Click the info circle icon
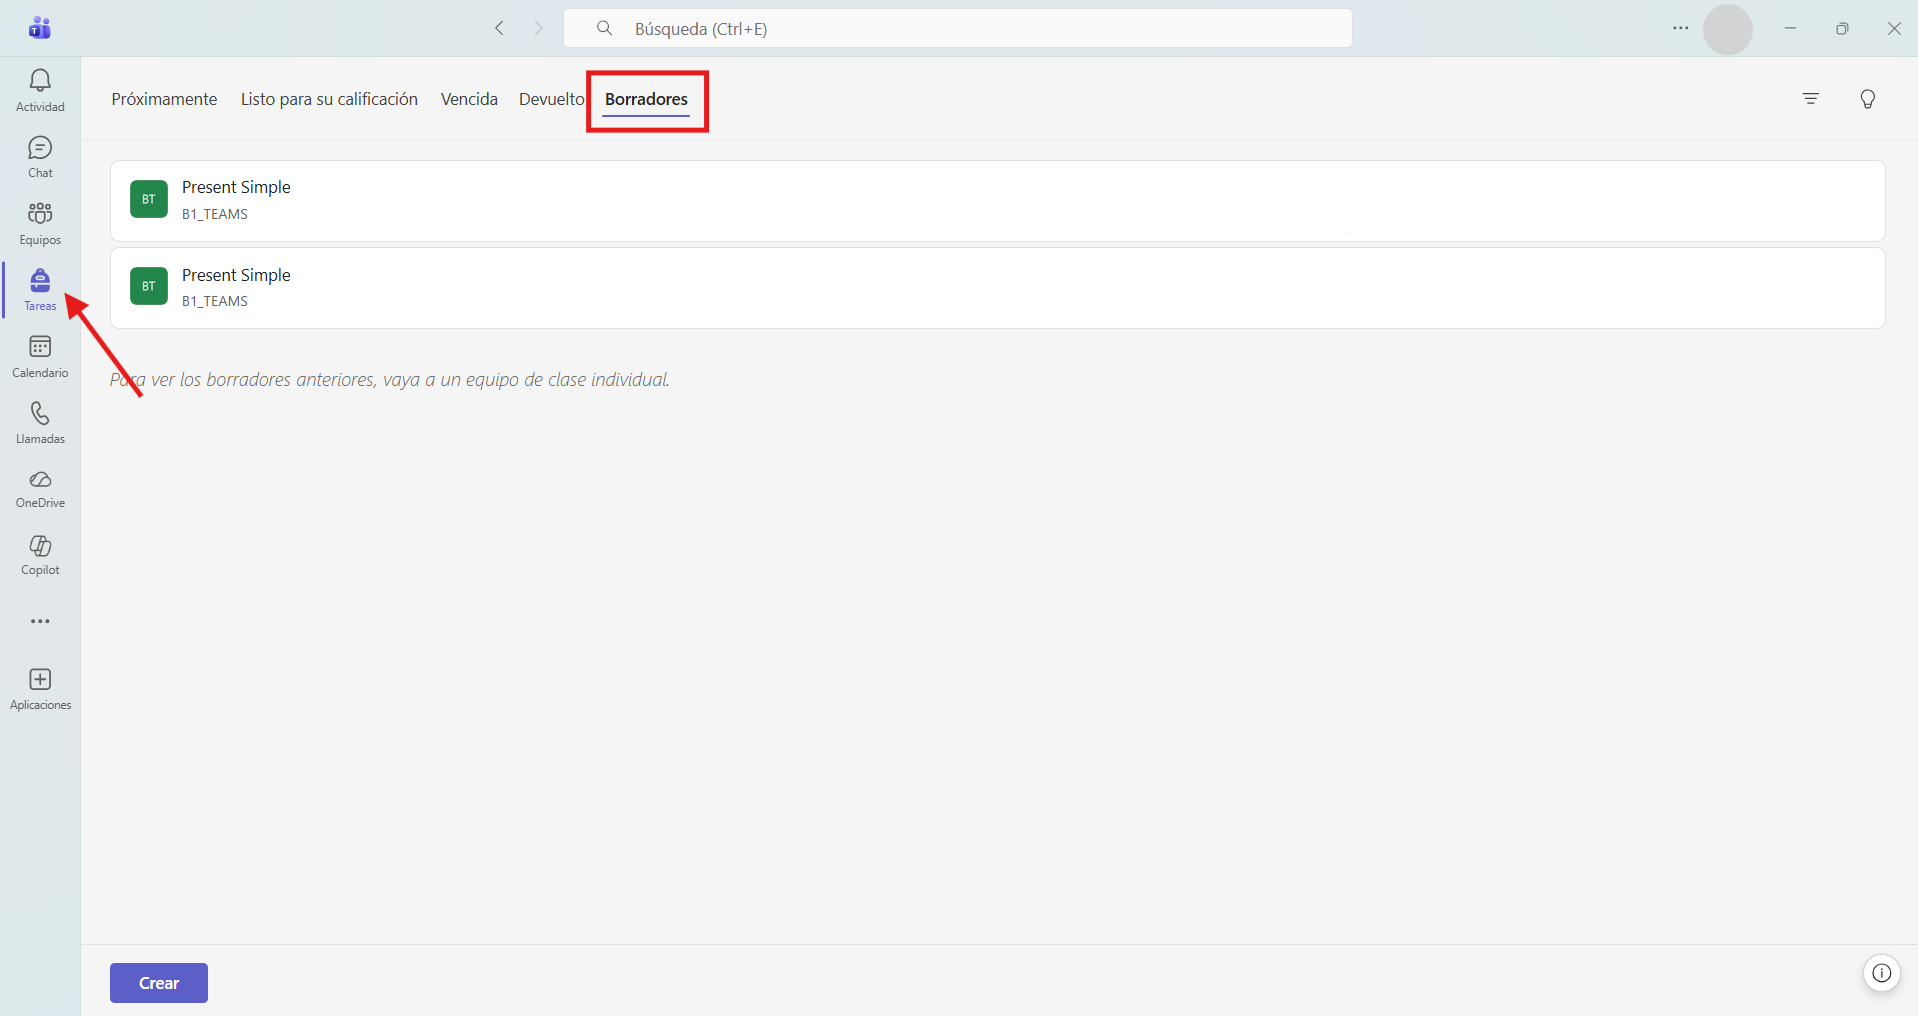1918x1016 pixels. tap(1881, 973)
